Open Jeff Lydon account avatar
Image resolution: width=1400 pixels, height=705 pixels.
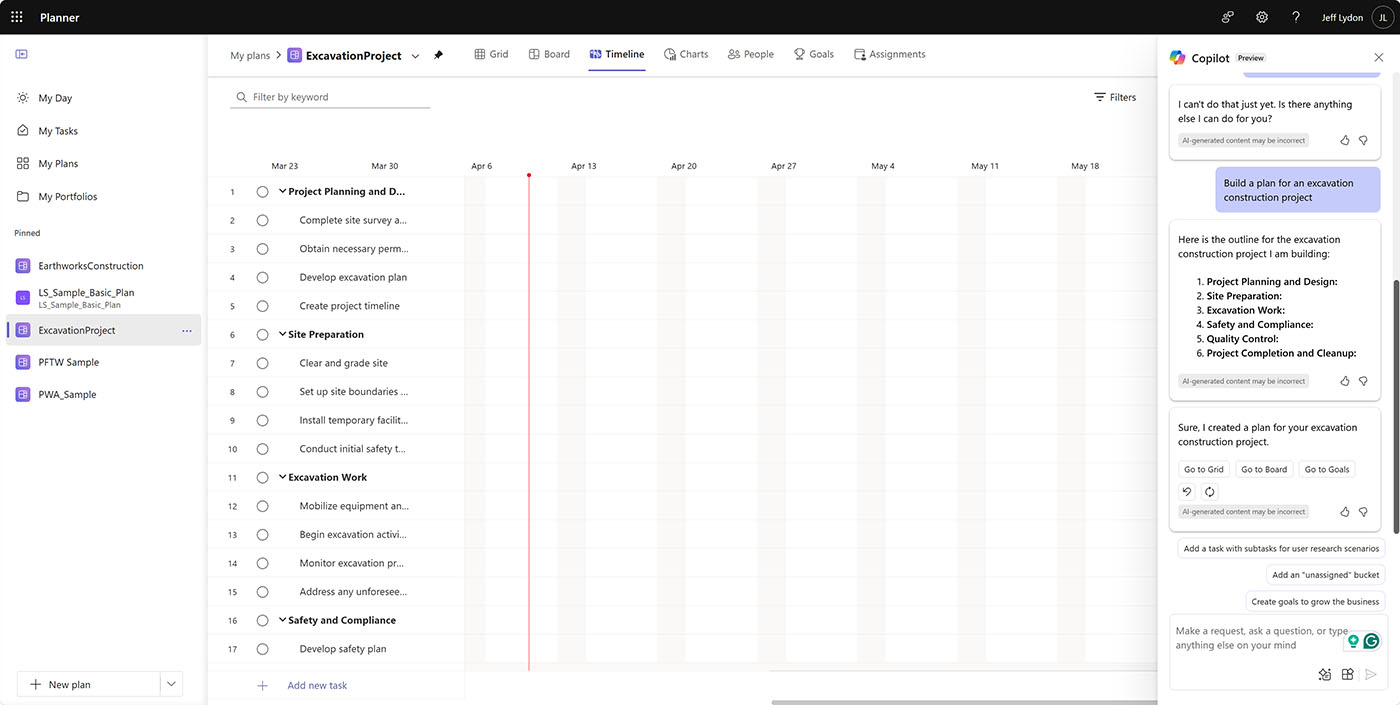[1383, 17]
